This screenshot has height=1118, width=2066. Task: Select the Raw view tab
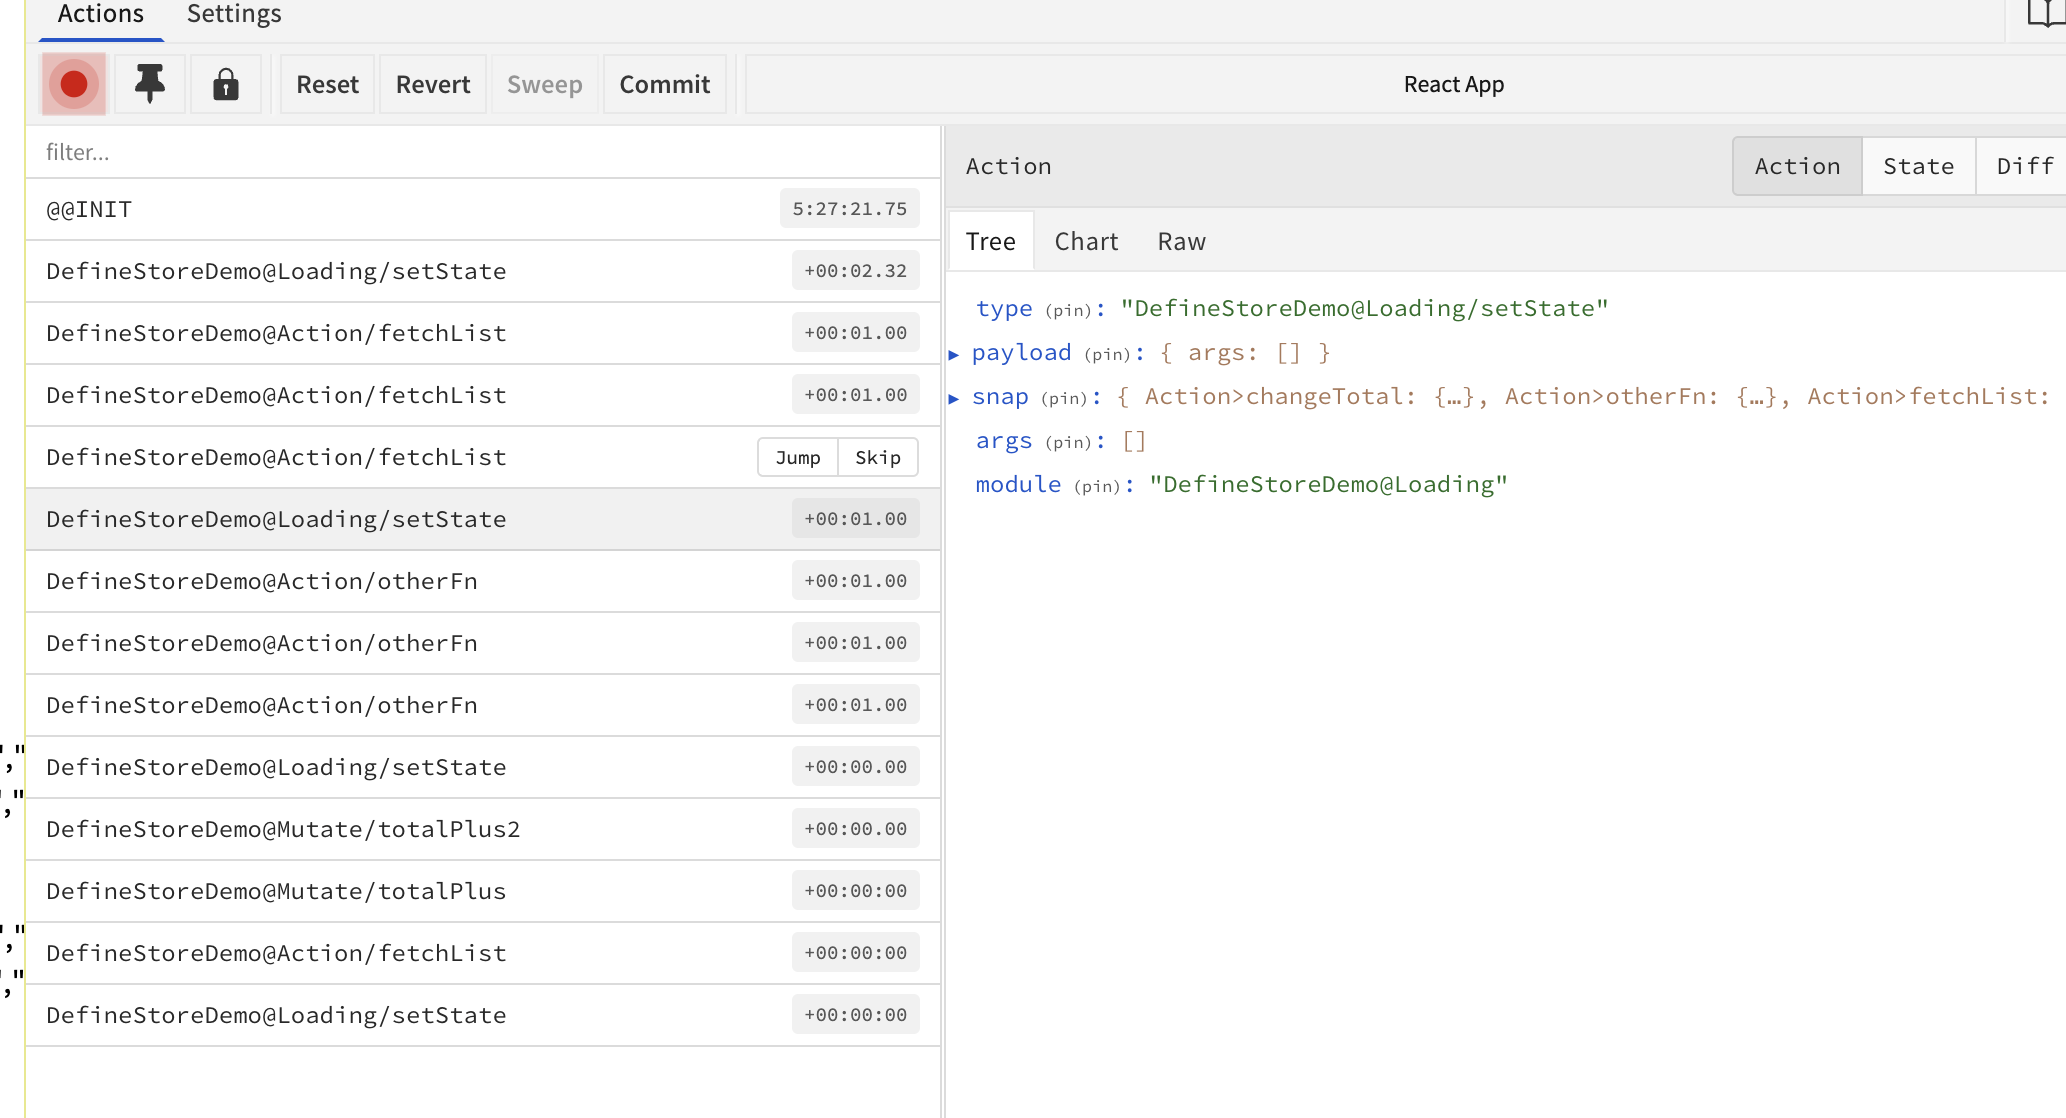(x=1181, y=242)
